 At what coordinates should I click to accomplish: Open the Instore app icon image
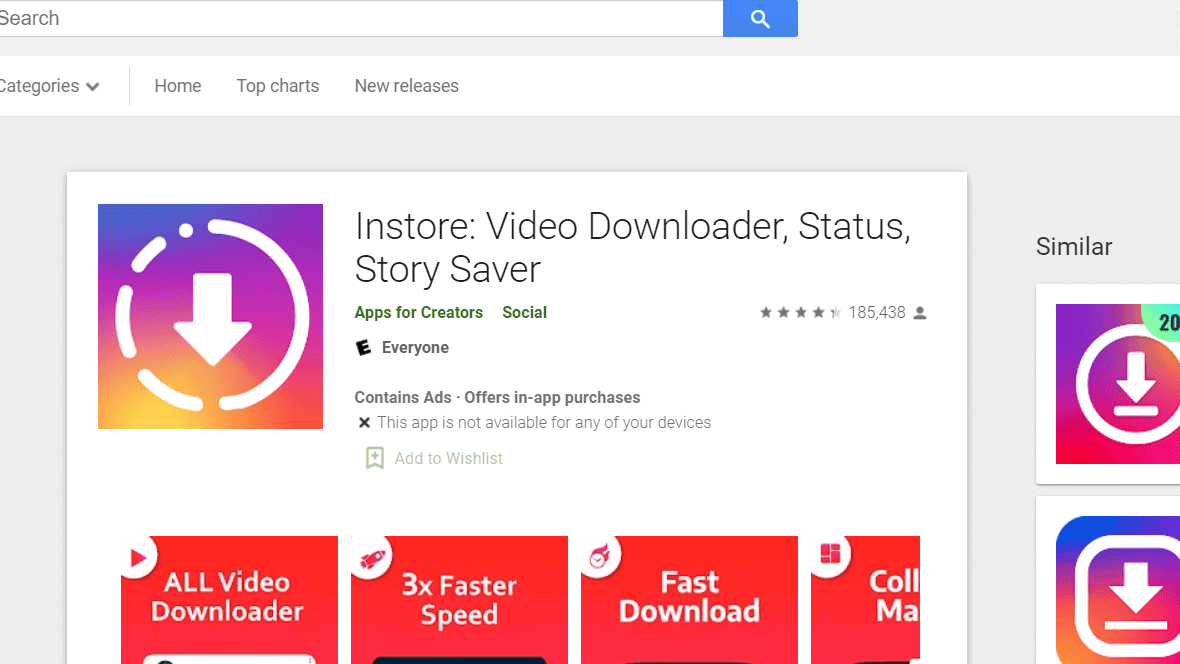point(210,316)
